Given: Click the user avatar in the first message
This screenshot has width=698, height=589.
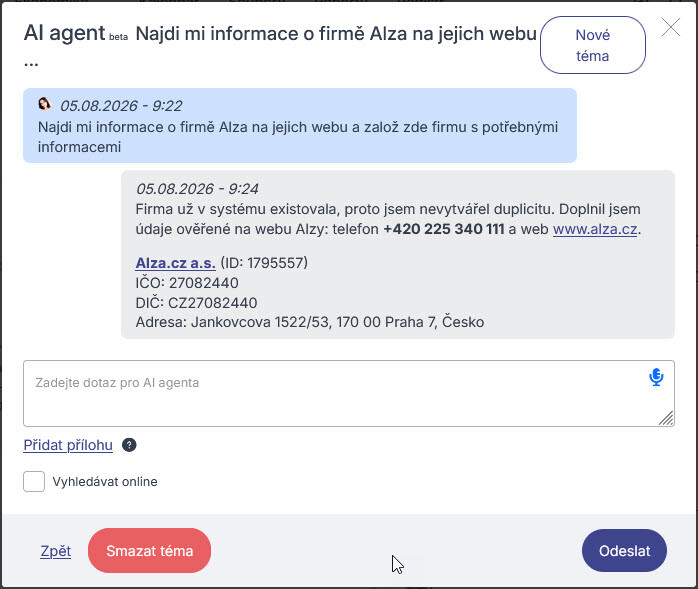Looking at the screenshot, I should pyautogui.click(x=44, y=104).
